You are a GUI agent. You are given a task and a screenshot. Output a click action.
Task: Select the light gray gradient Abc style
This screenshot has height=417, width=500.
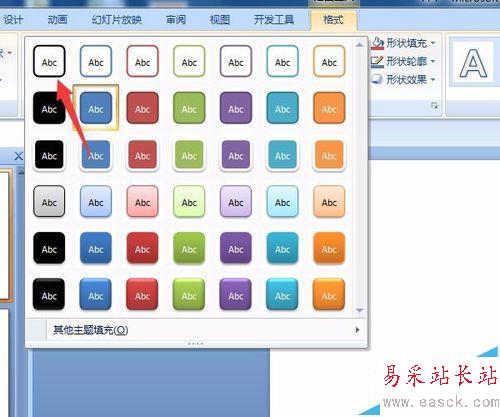49,201
